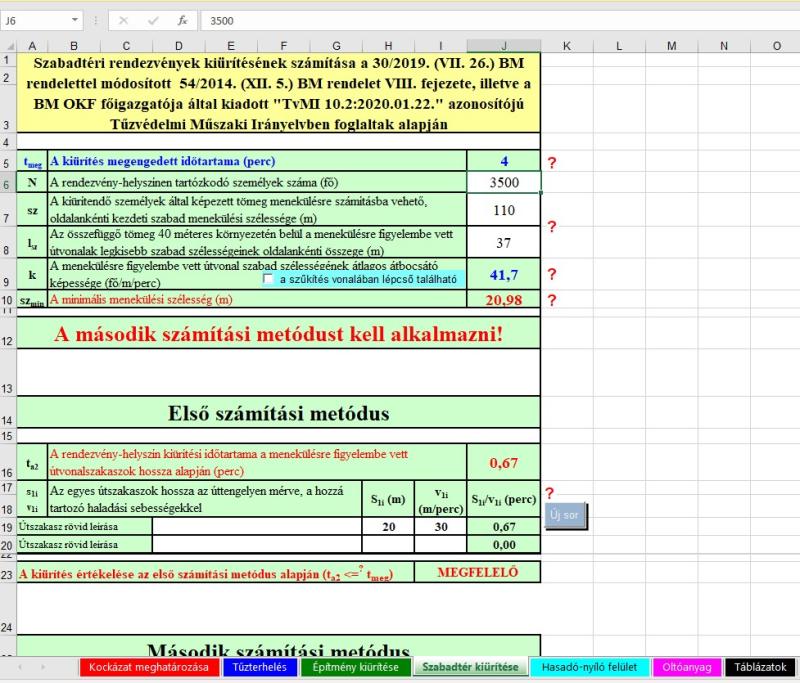Select the 'A kiürítés megengedett időtartama (perc)' label

tap(257, 161)
